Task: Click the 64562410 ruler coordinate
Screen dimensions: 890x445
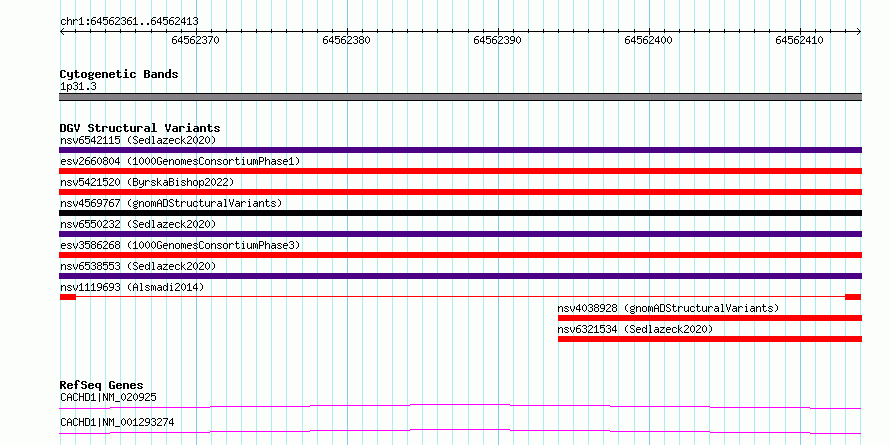Action: pos(799,41)
